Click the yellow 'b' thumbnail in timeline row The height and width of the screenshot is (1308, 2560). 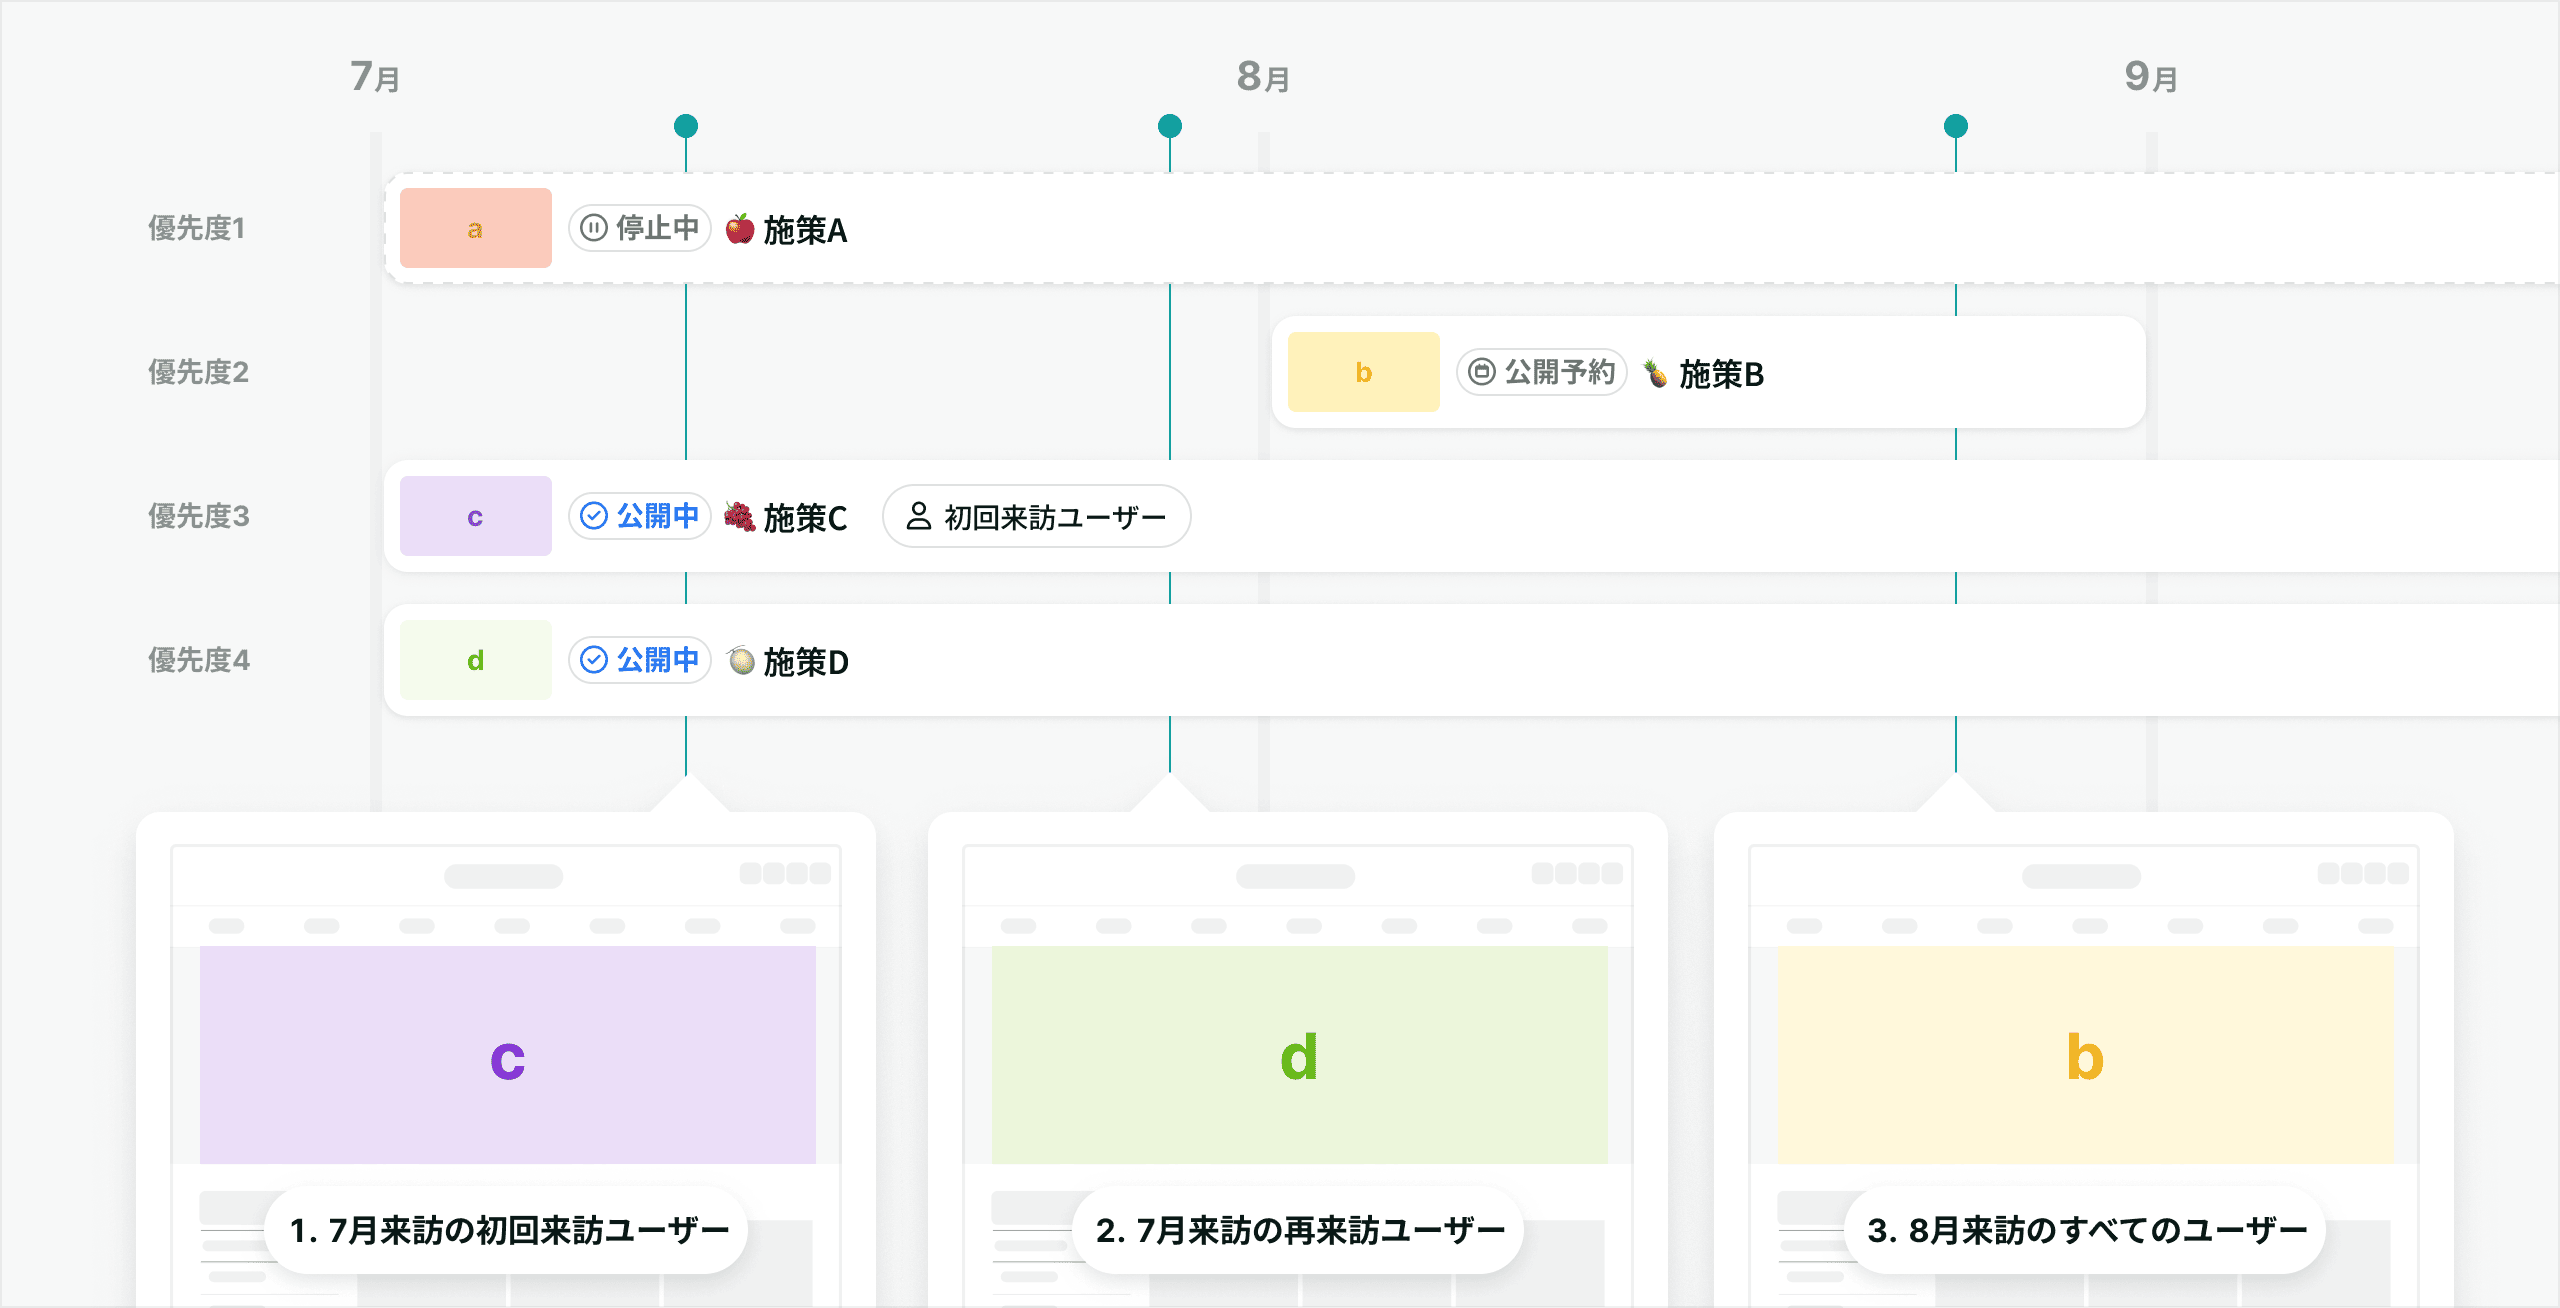point(1363,372)
